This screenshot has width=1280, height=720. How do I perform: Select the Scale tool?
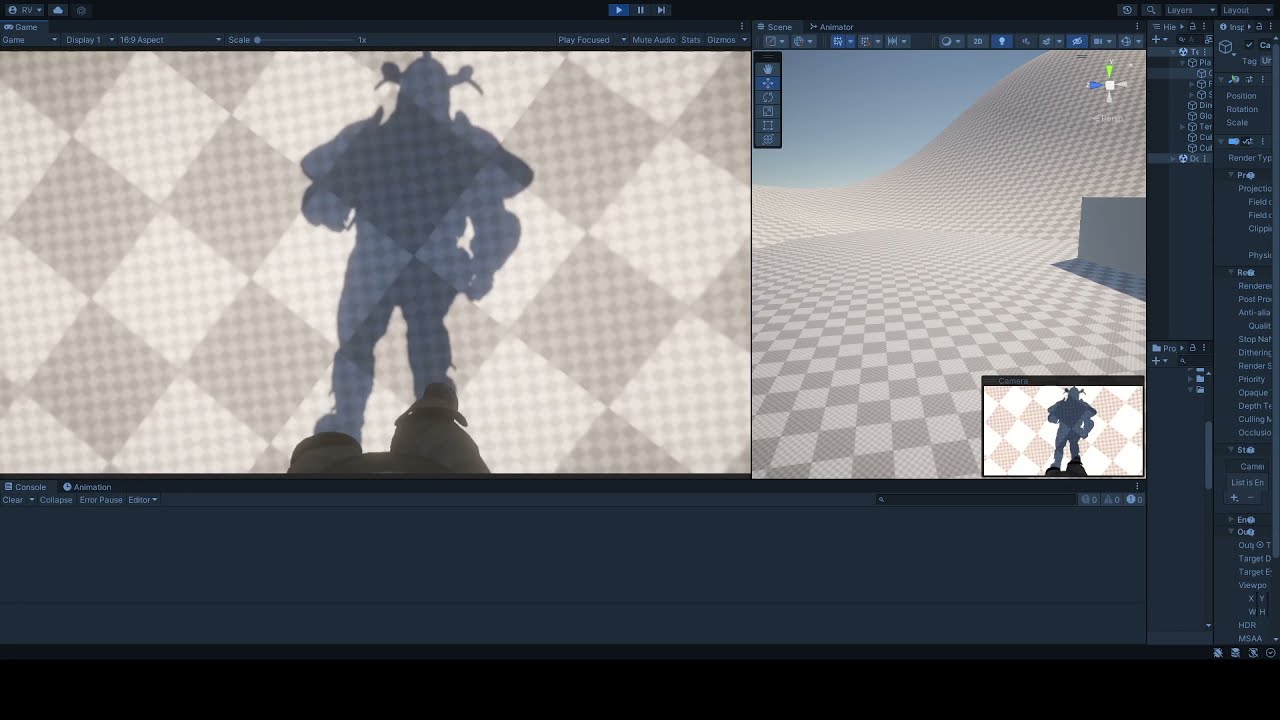pos(768,111)
